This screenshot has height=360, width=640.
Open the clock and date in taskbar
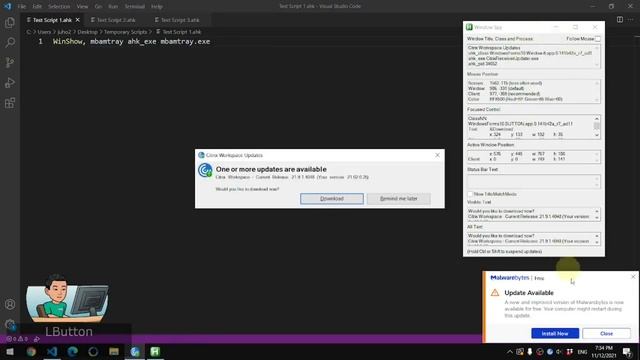604,352
